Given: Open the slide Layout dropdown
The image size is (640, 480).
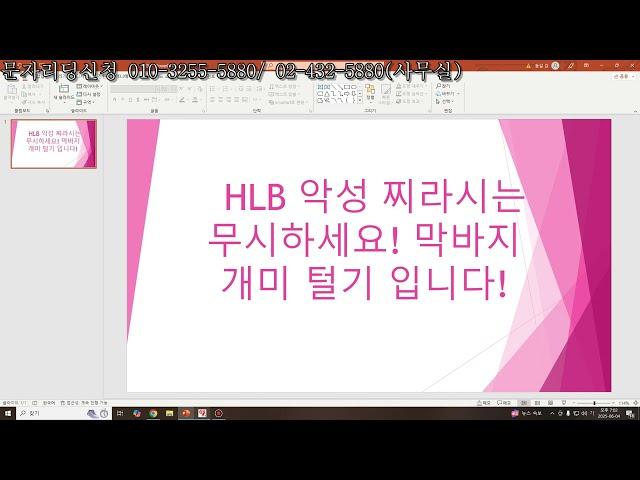Looking at the screenshot, I should coord(89,87).
